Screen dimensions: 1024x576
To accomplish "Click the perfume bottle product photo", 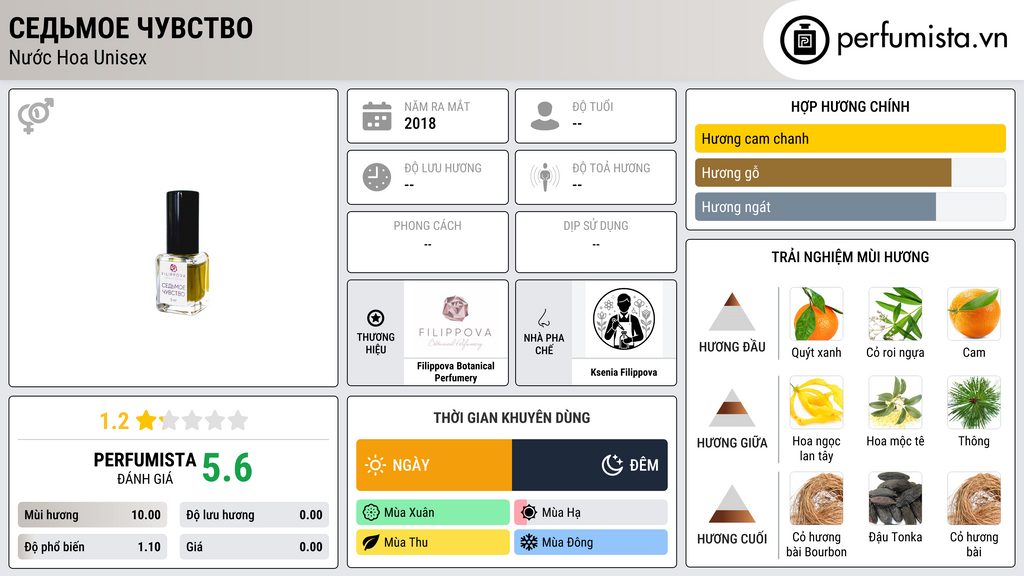I will (x=182, y=252).
